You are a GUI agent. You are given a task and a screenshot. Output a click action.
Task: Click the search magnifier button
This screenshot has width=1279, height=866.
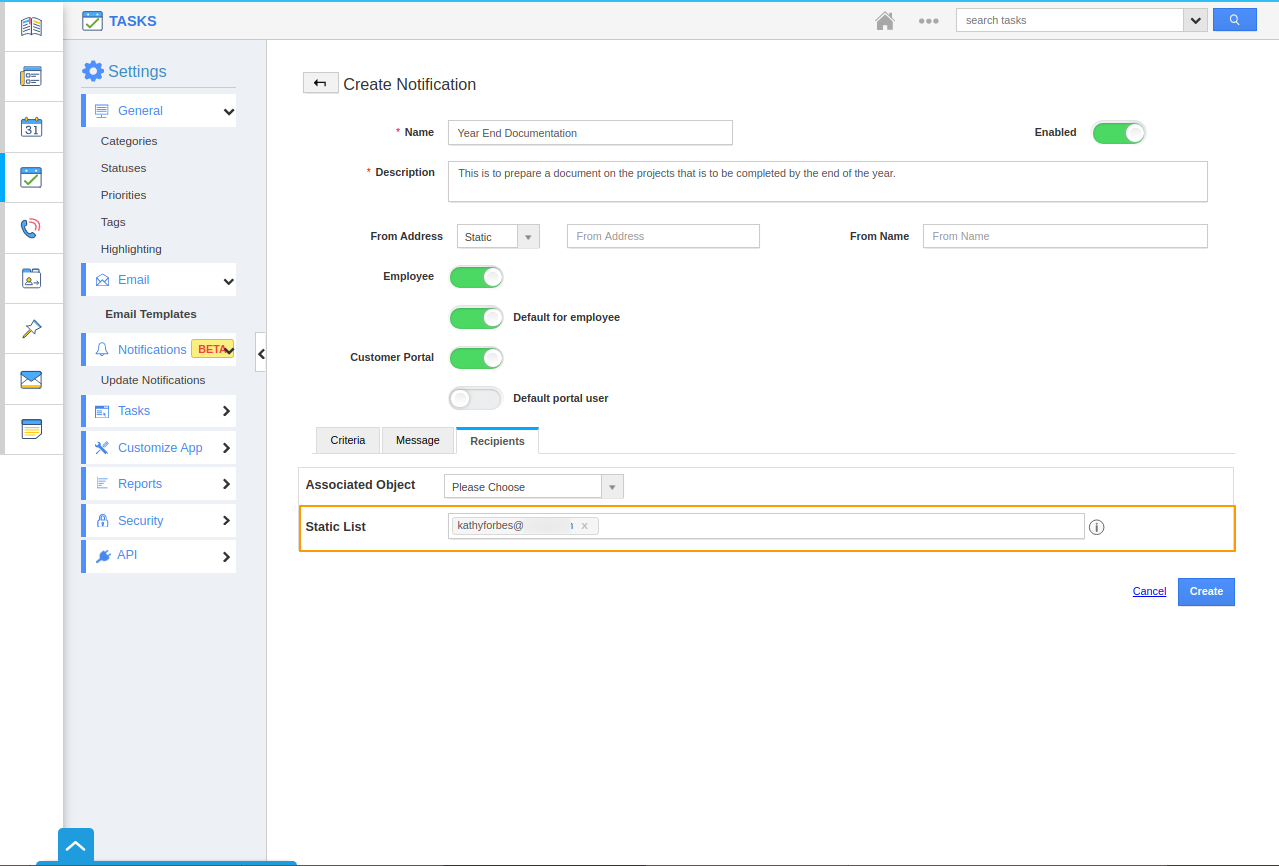tap(1234, 20)
